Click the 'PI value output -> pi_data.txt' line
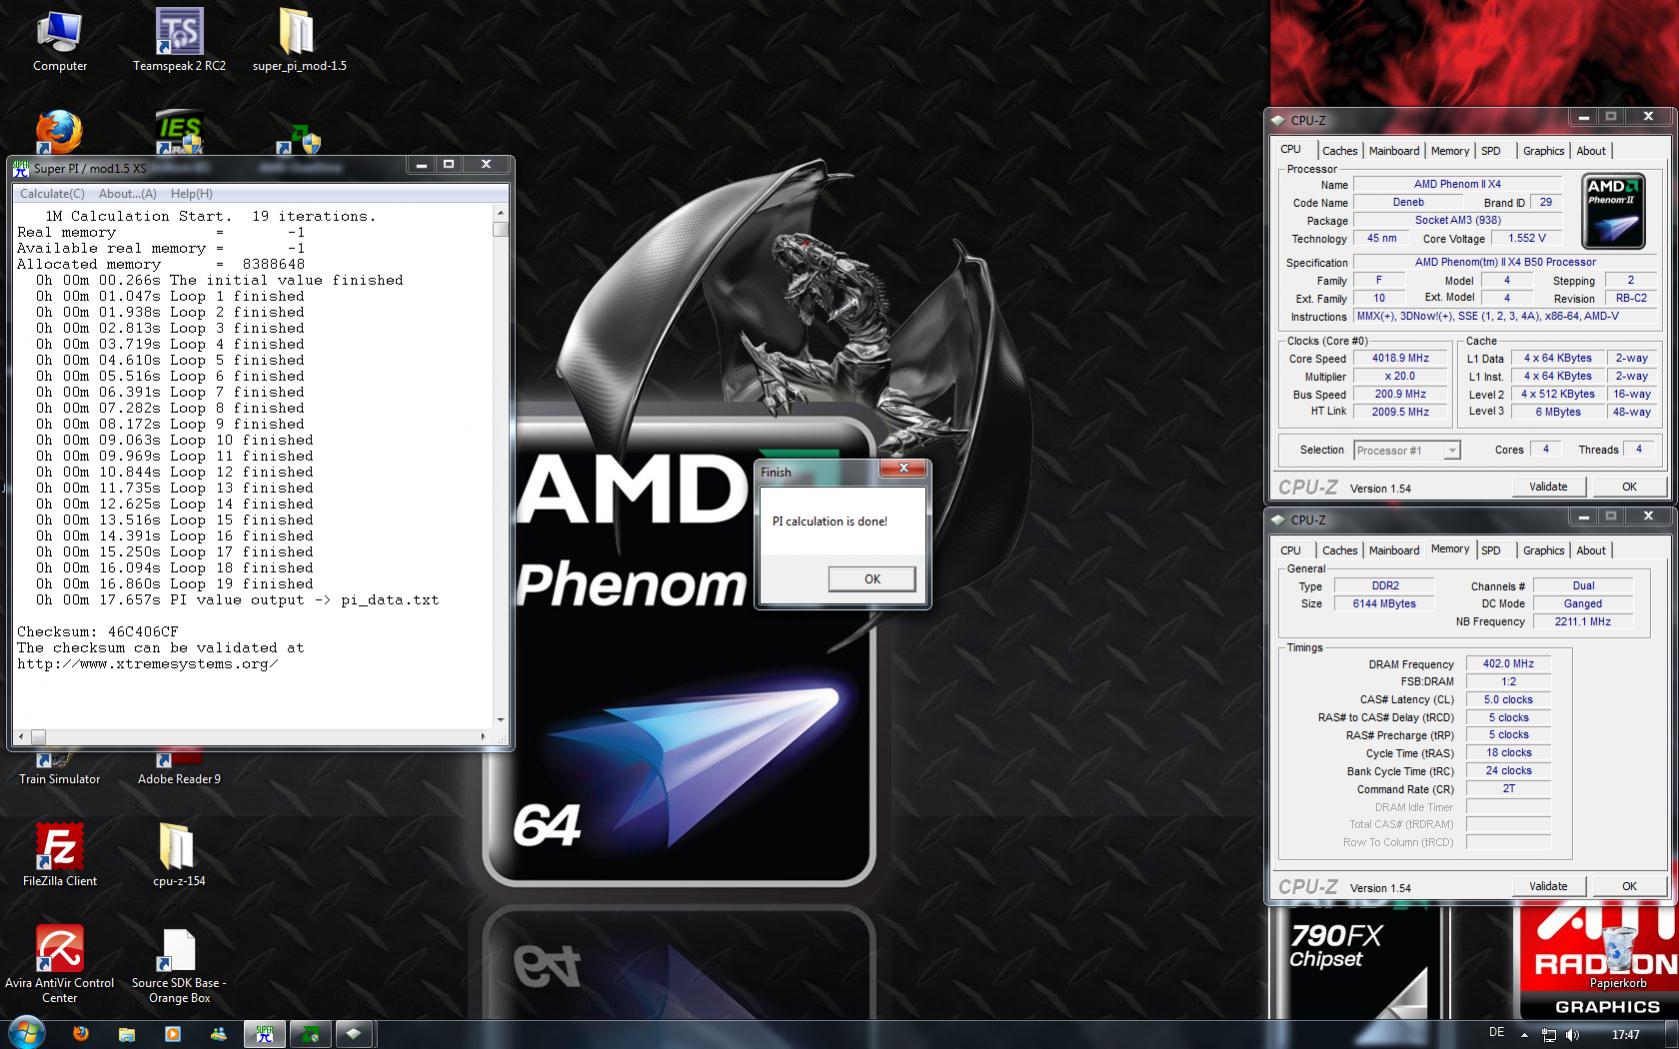The height and width of the screenshot is (1049, 1679). click(304, 600)
